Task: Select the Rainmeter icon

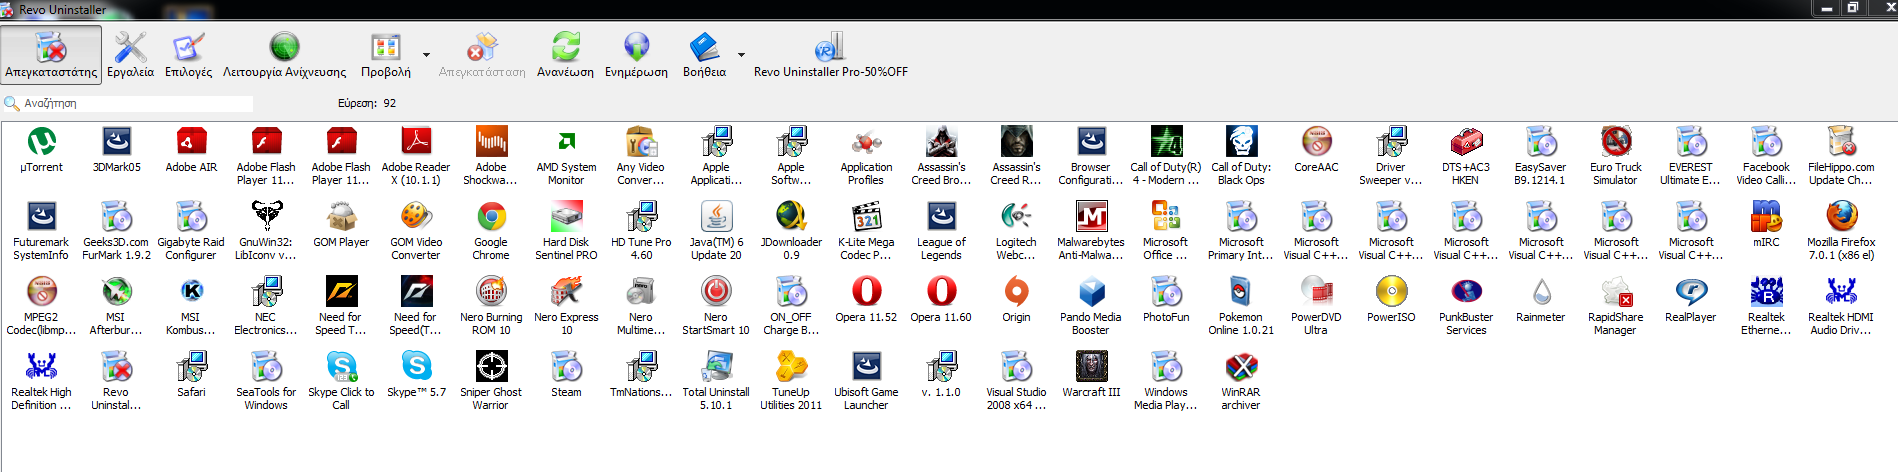Action: (1541, 292)
